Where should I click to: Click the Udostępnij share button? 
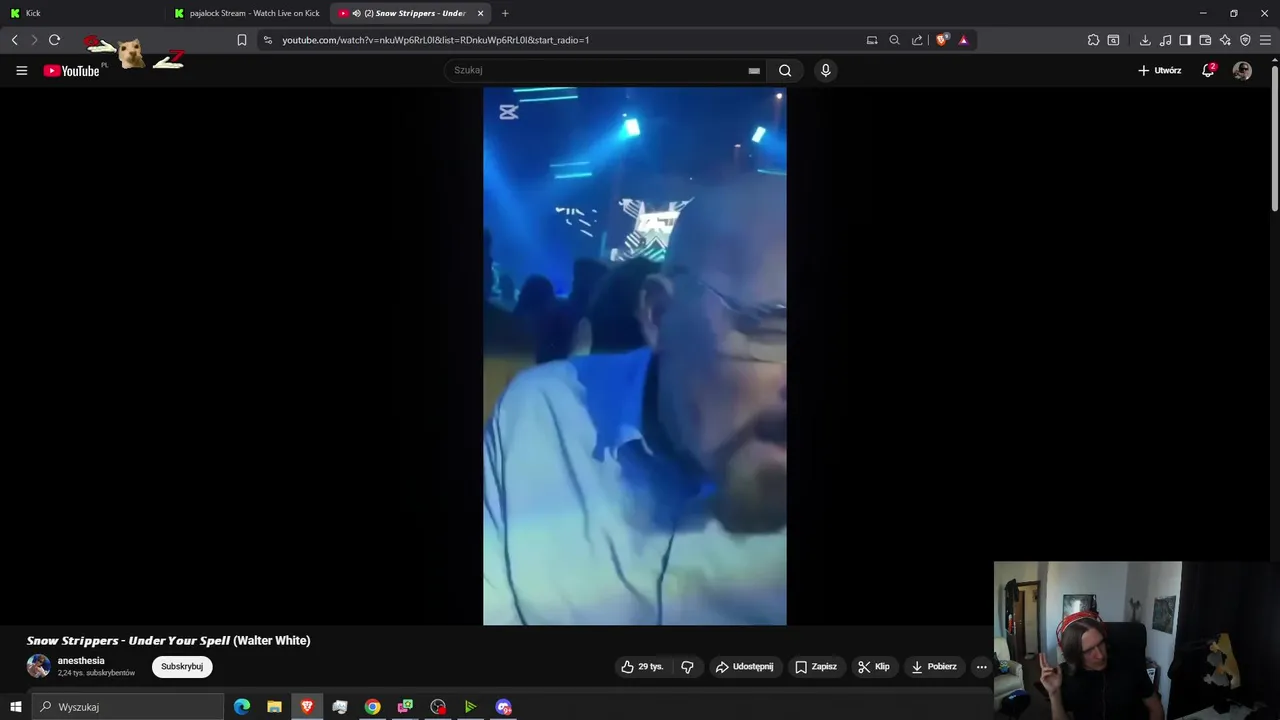pyautogui.click(x=745, y=667)
